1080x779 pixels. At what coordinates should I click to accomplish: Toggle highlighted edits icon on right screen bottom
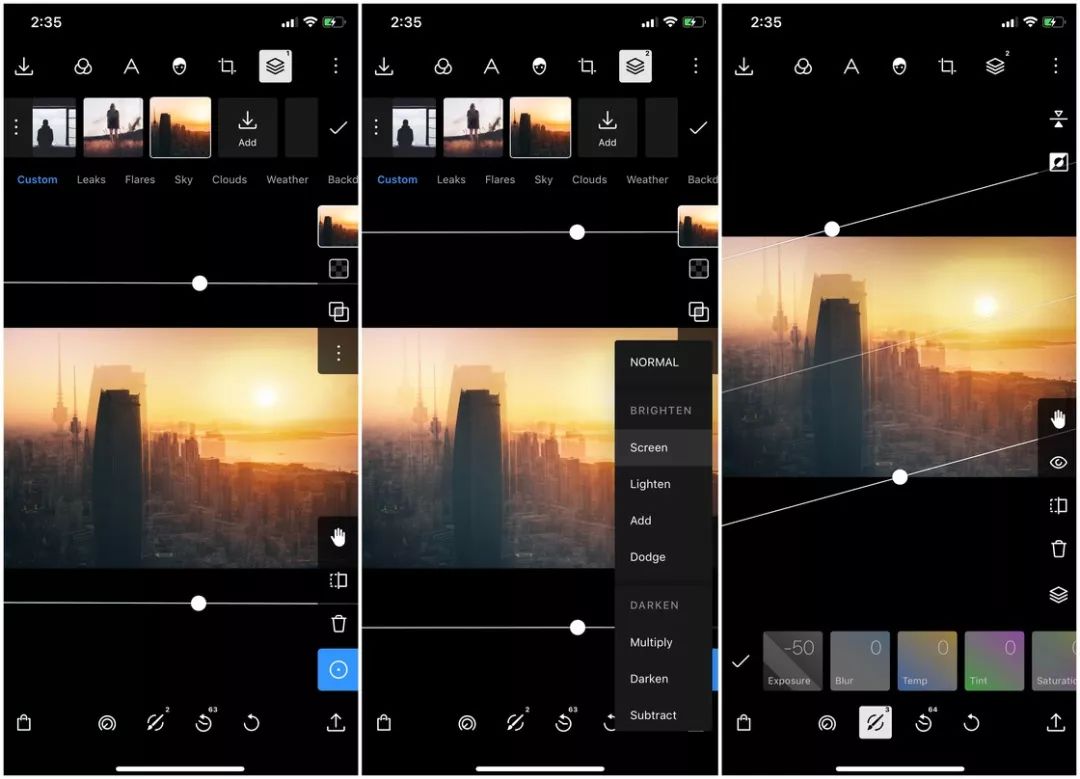click(875, 723)
